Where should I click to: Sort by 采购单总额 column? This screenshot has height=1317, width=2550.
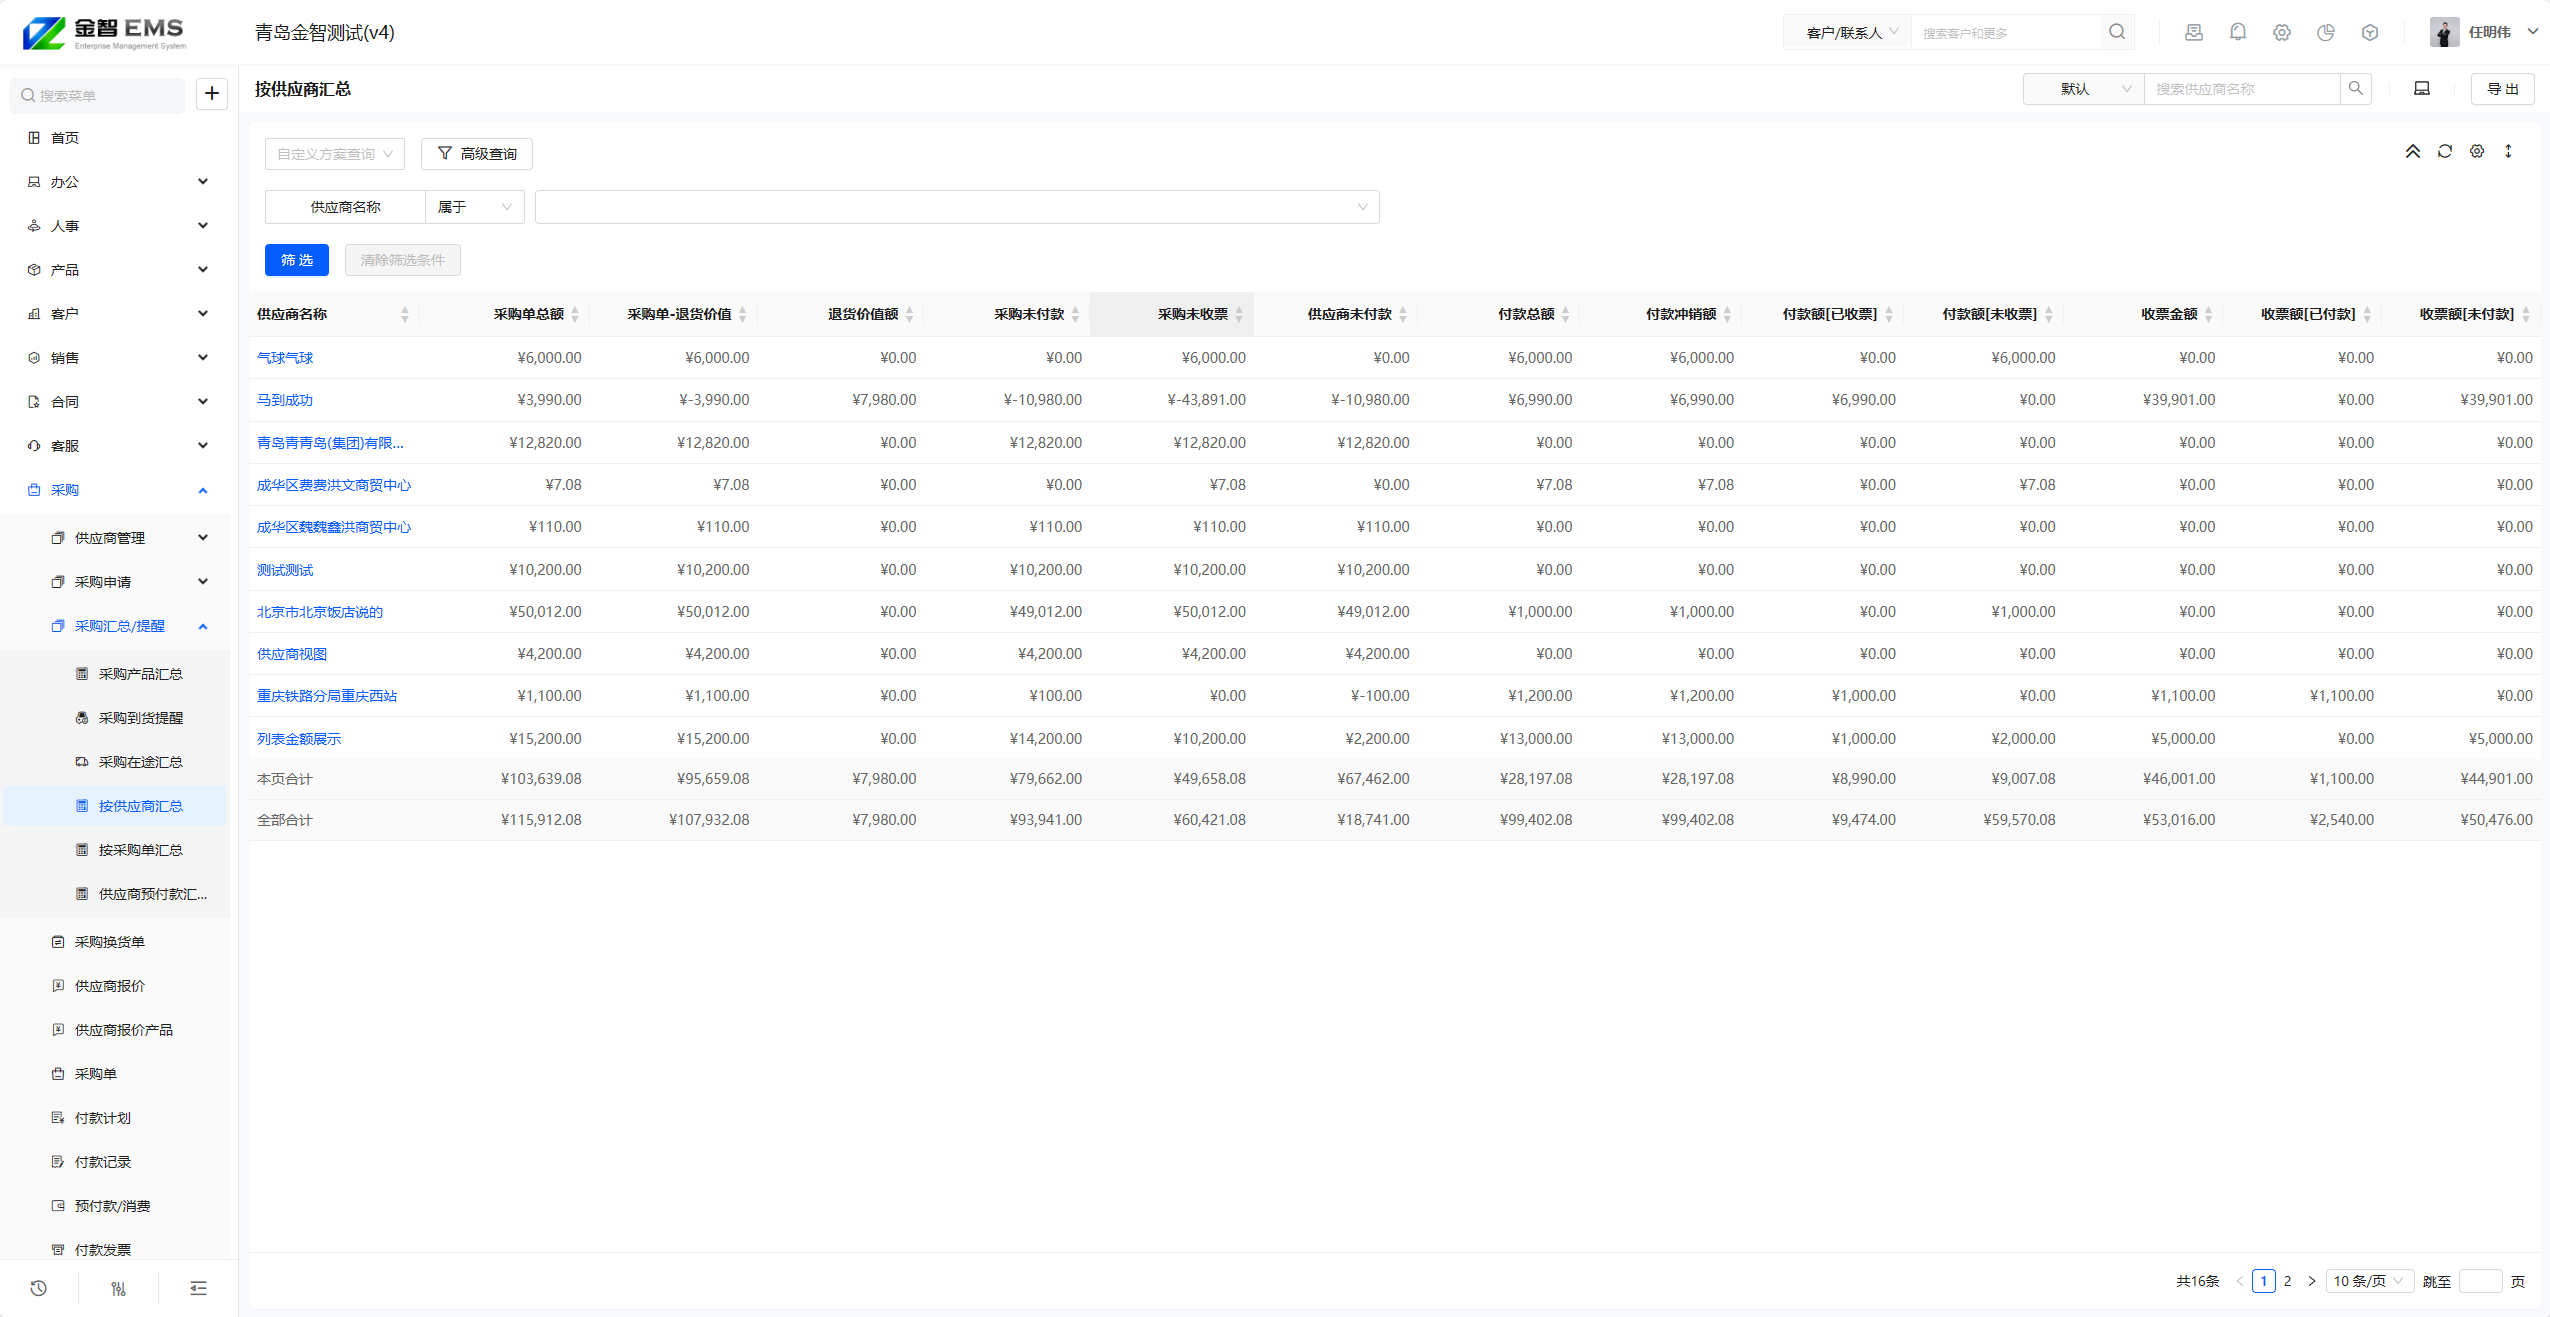coord(574,314)
